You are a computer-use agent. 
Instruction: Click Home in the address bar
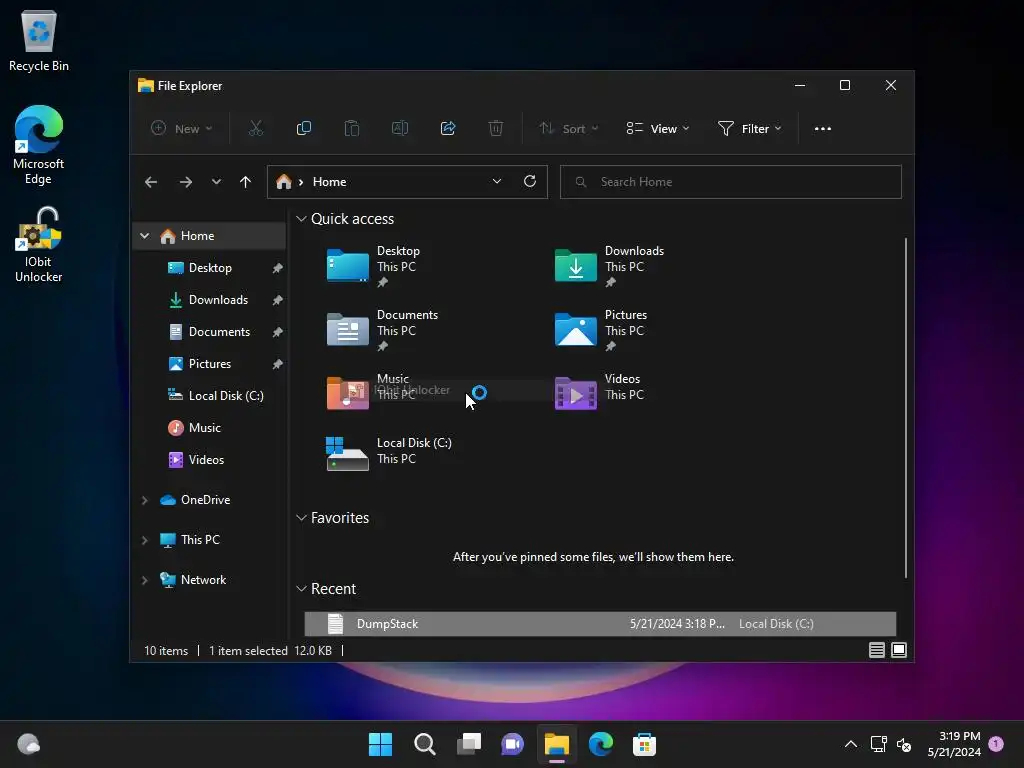tap(329, 182)
